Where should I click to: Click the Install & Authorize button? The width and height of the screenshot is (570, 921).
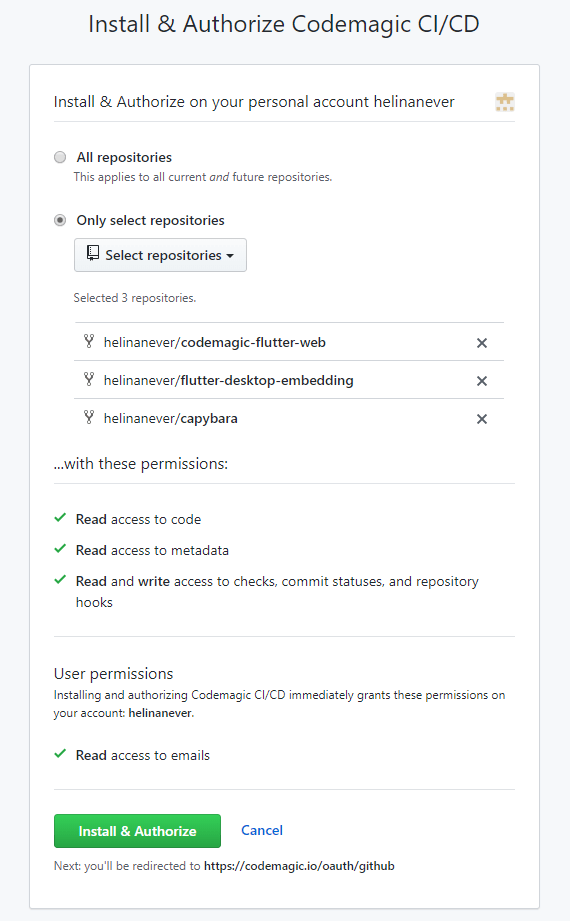point(138,831)
